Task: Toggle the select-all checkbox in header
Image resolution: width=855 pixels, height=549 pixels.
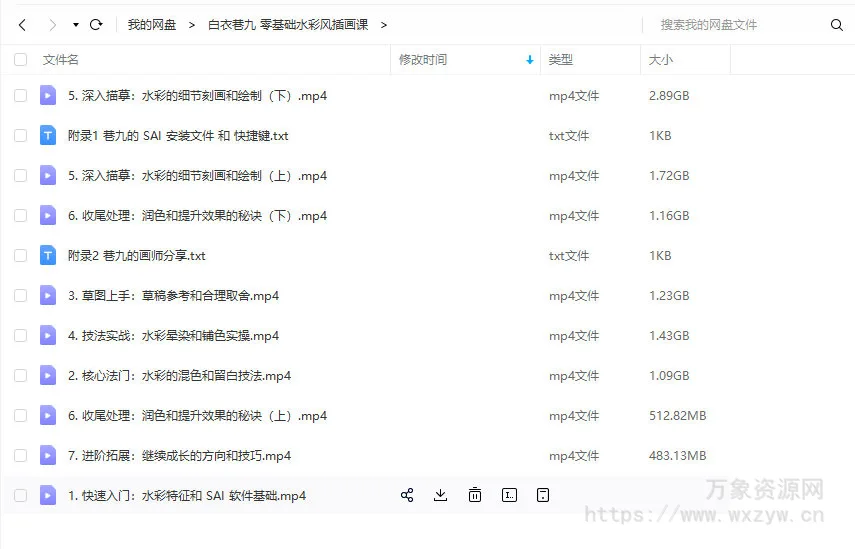Action: coord(20,60)
